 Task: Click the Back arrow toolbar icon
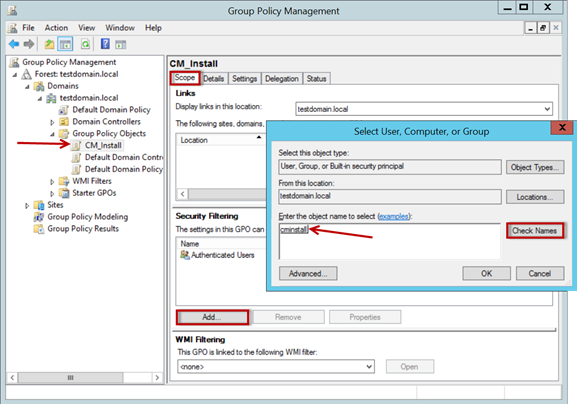(x=14, y=45)
